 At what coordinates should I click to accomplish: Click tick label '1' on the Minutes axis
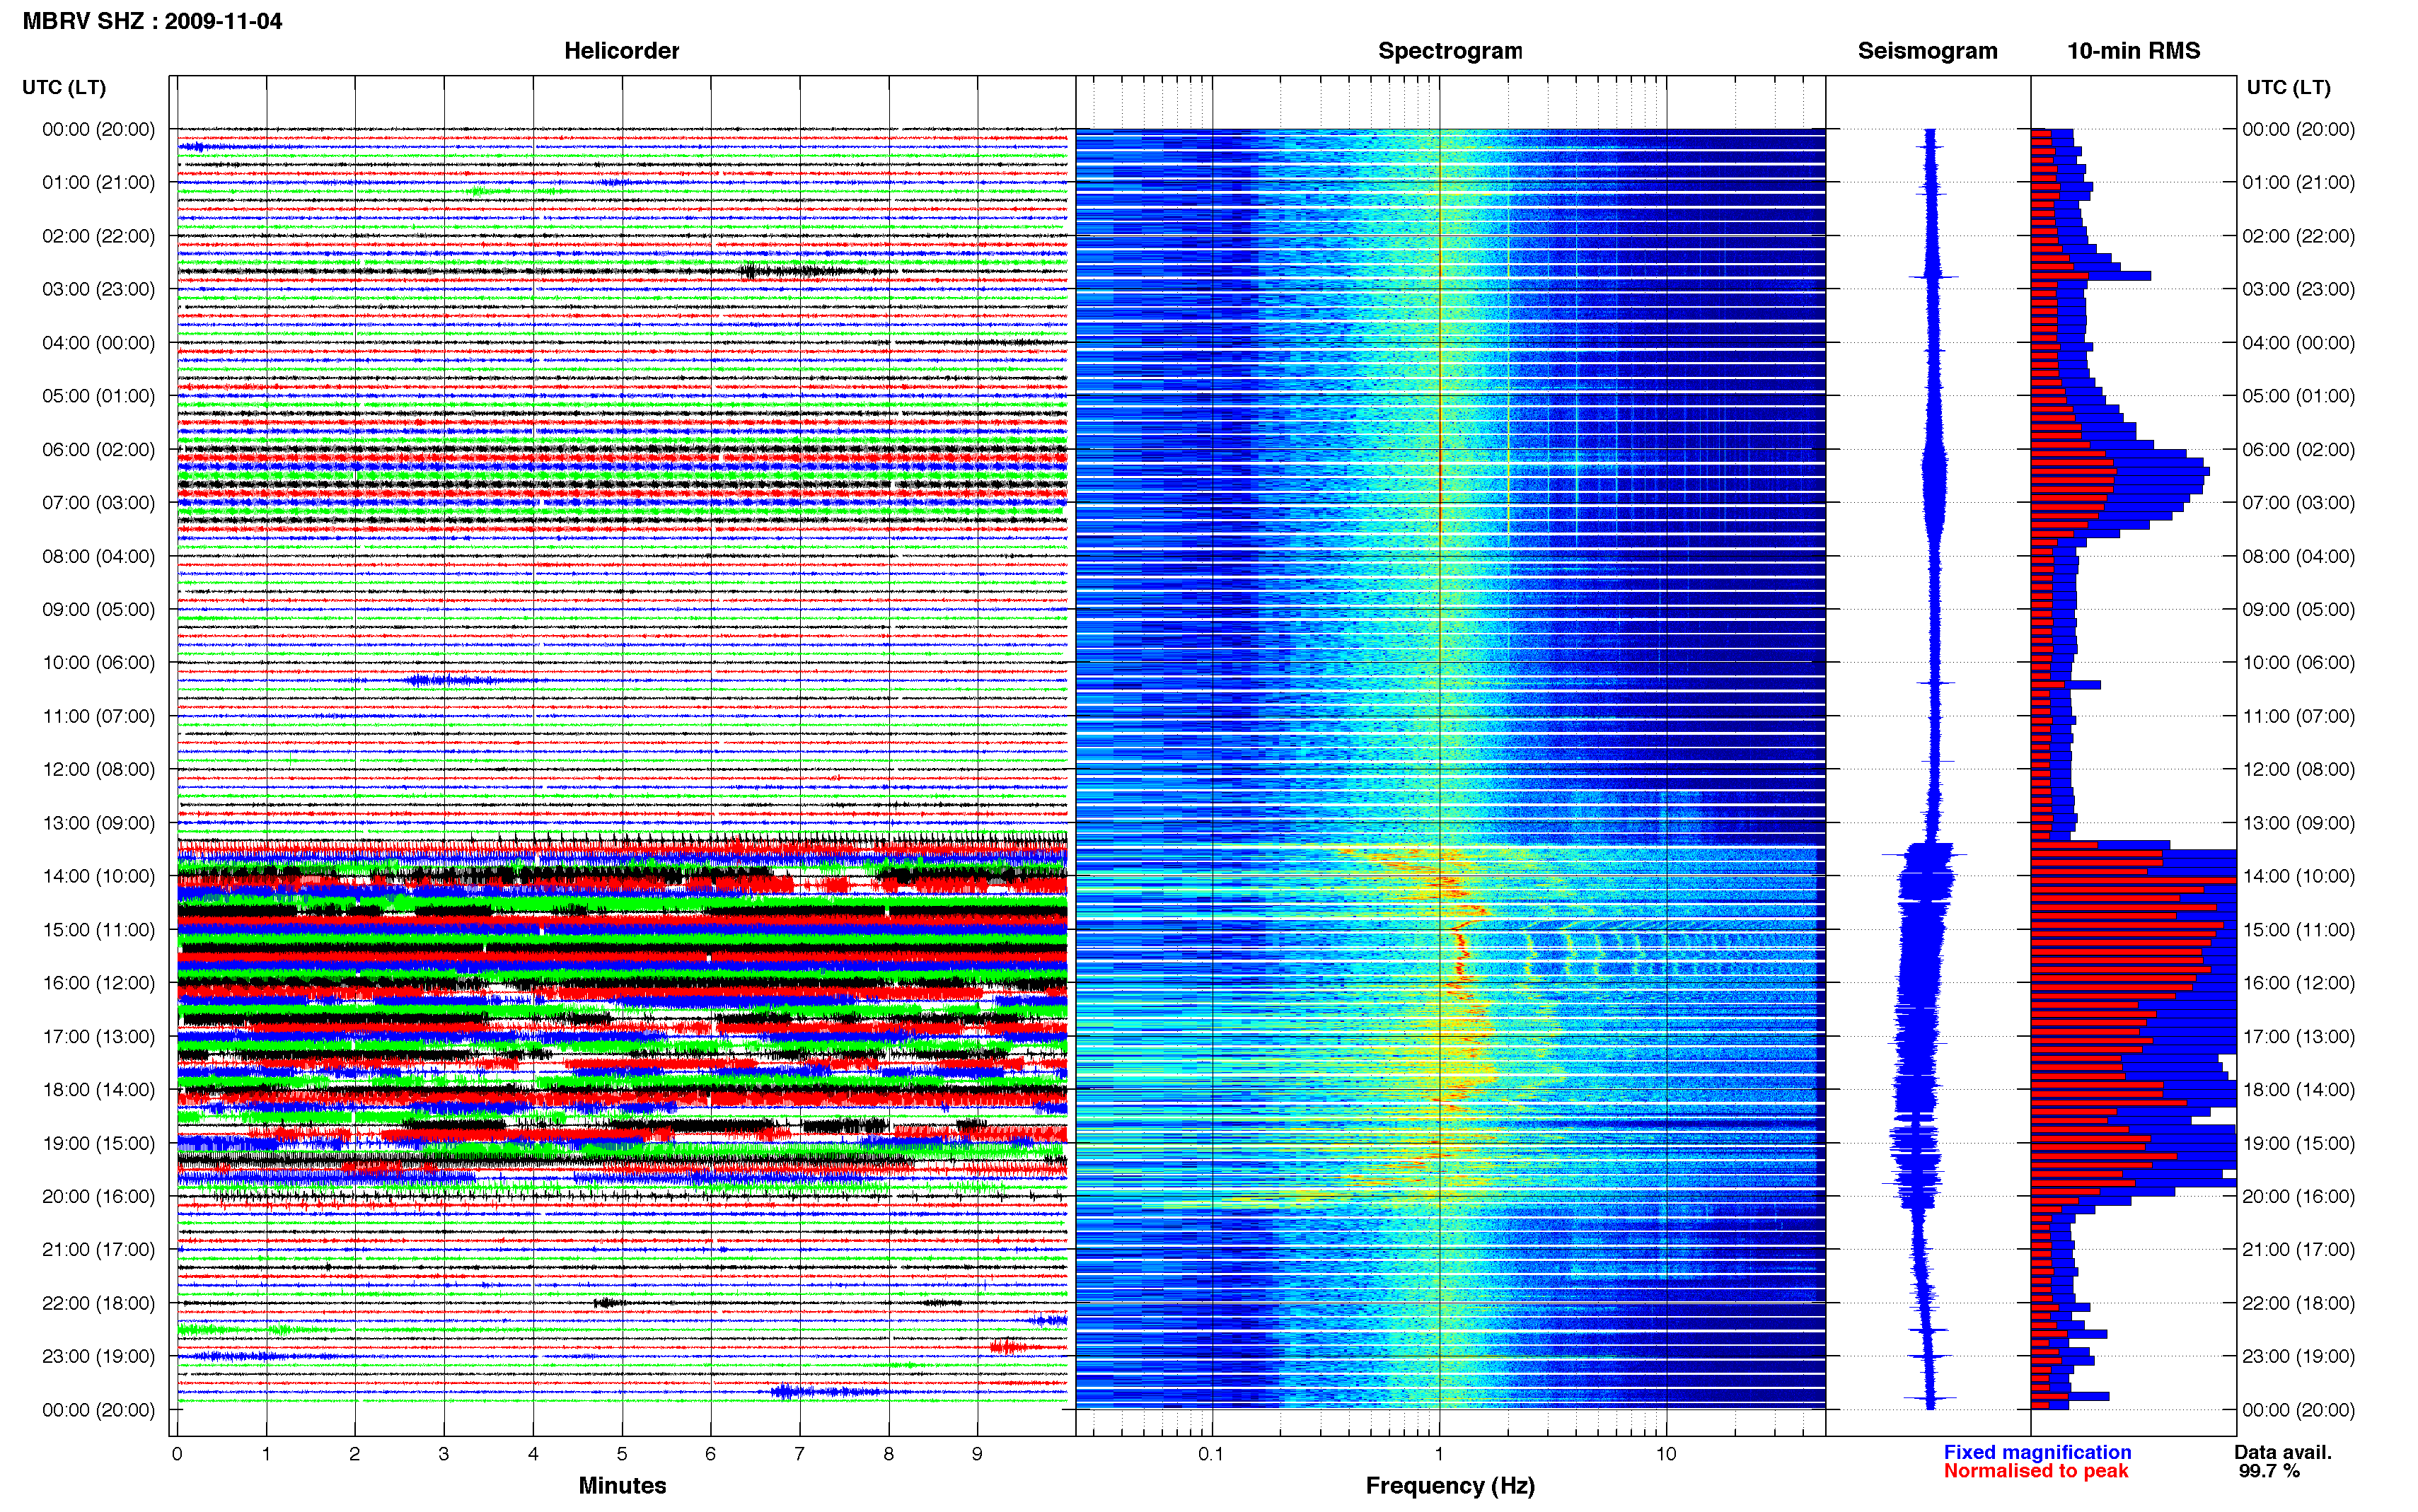pos(266,1454)
